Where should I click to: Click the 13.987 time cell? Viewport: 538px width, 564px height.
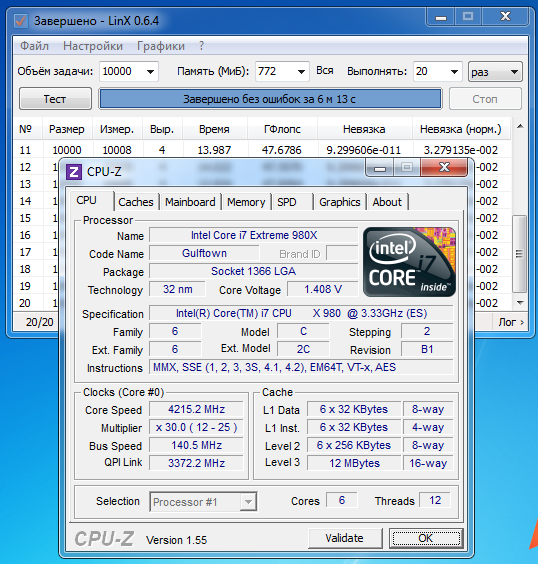(214, 150)
